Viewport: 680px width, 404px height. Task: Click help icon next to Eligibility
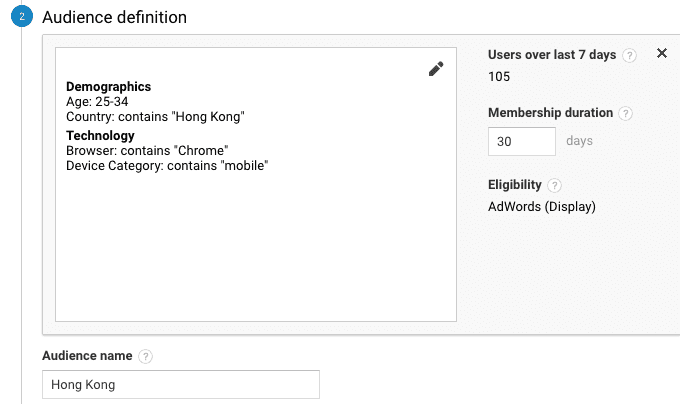coord(555,186)
